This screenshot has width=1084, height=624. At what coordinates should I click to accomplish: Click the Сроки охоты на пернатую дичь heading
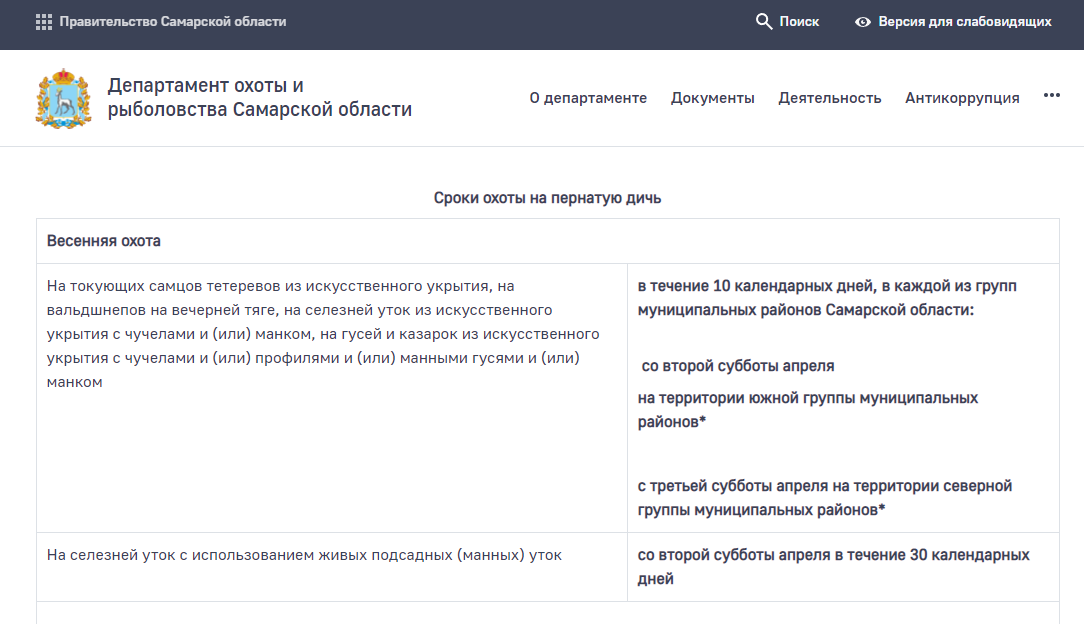pyautogui.click(x=547, y=198)
